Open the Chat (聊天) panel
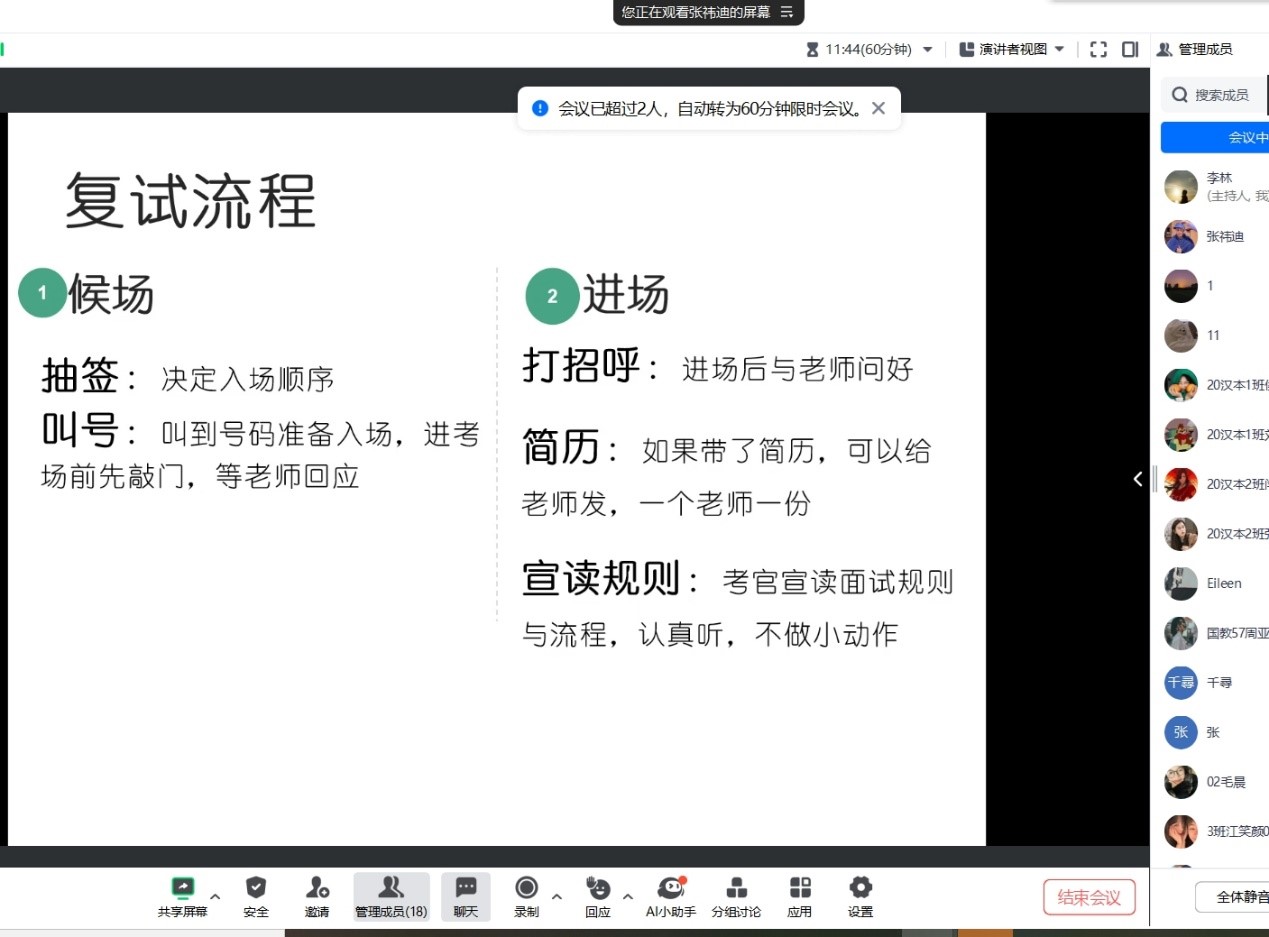The width and height of the screenshot is (1269, 937). (x=466, y=888)
